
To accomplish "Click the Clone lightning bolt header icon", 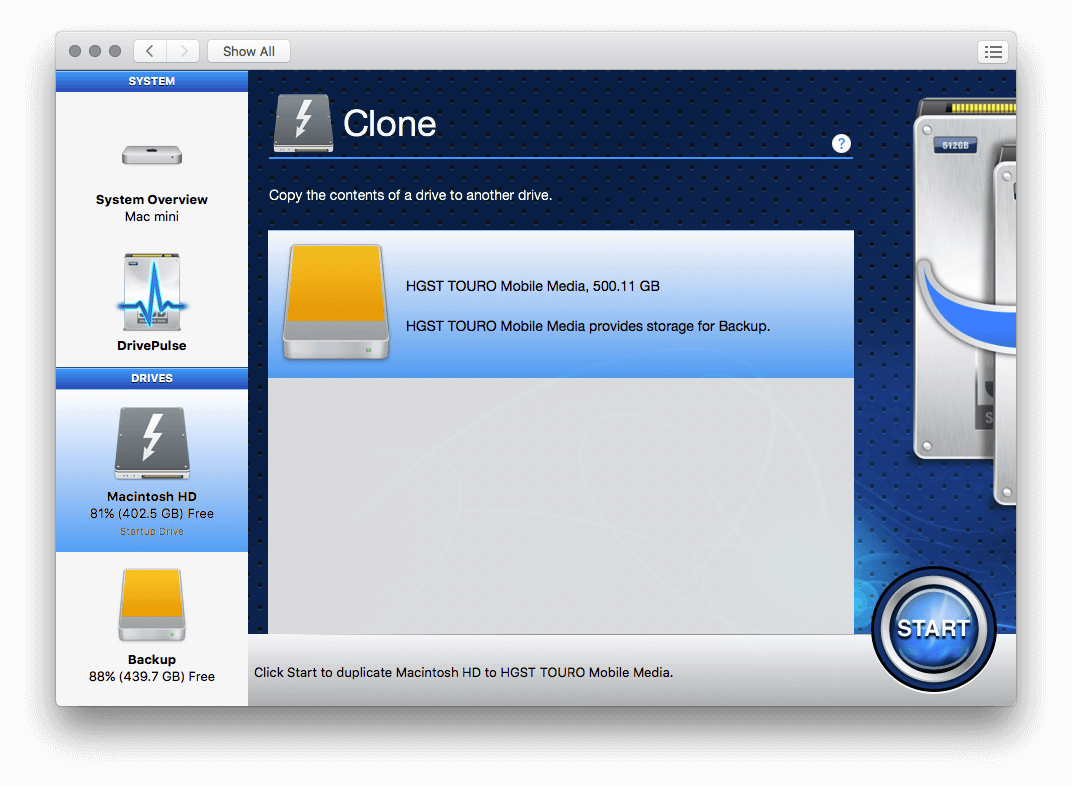I will (302, 122).
